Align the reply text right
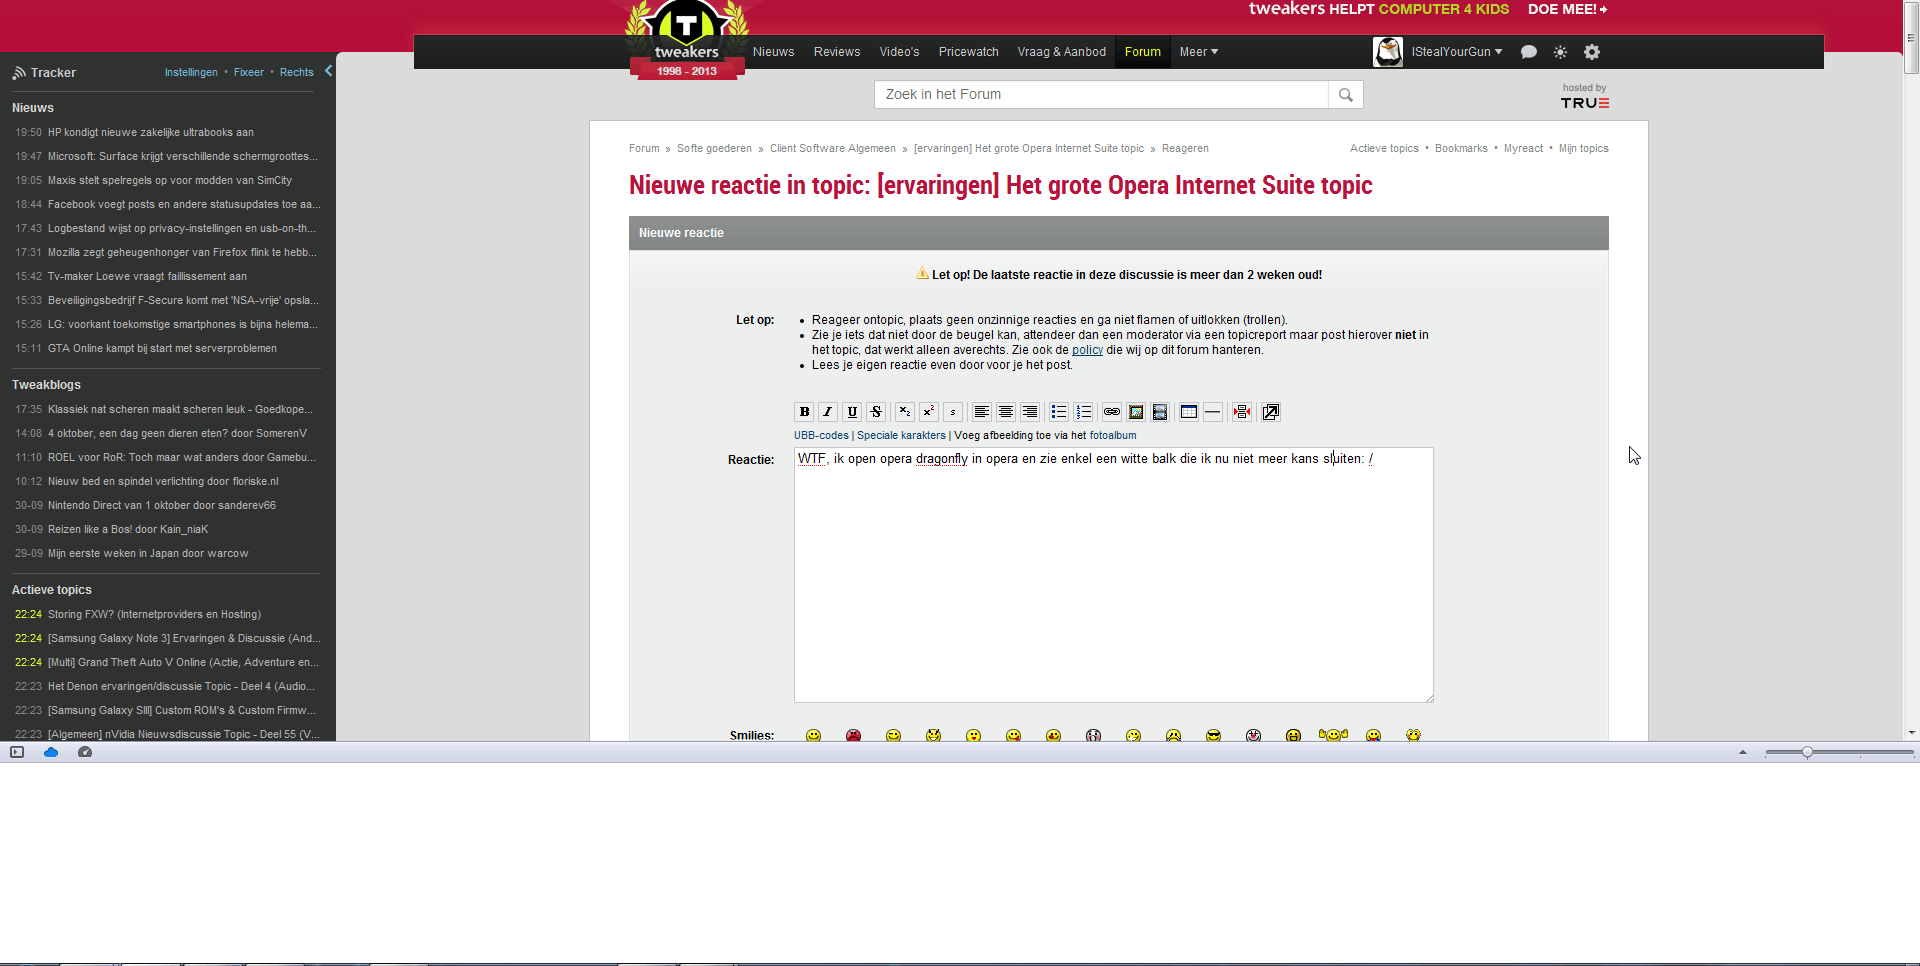 click(x=1030, y=412)
